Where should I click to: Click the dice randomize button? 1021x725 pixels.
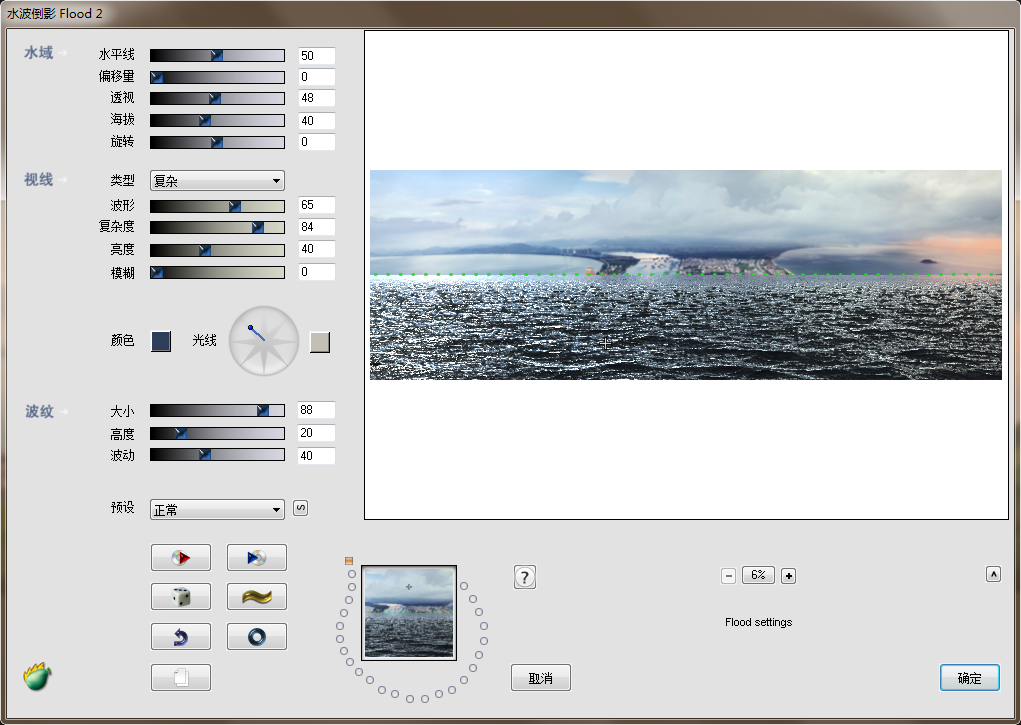tap(180, 597)
